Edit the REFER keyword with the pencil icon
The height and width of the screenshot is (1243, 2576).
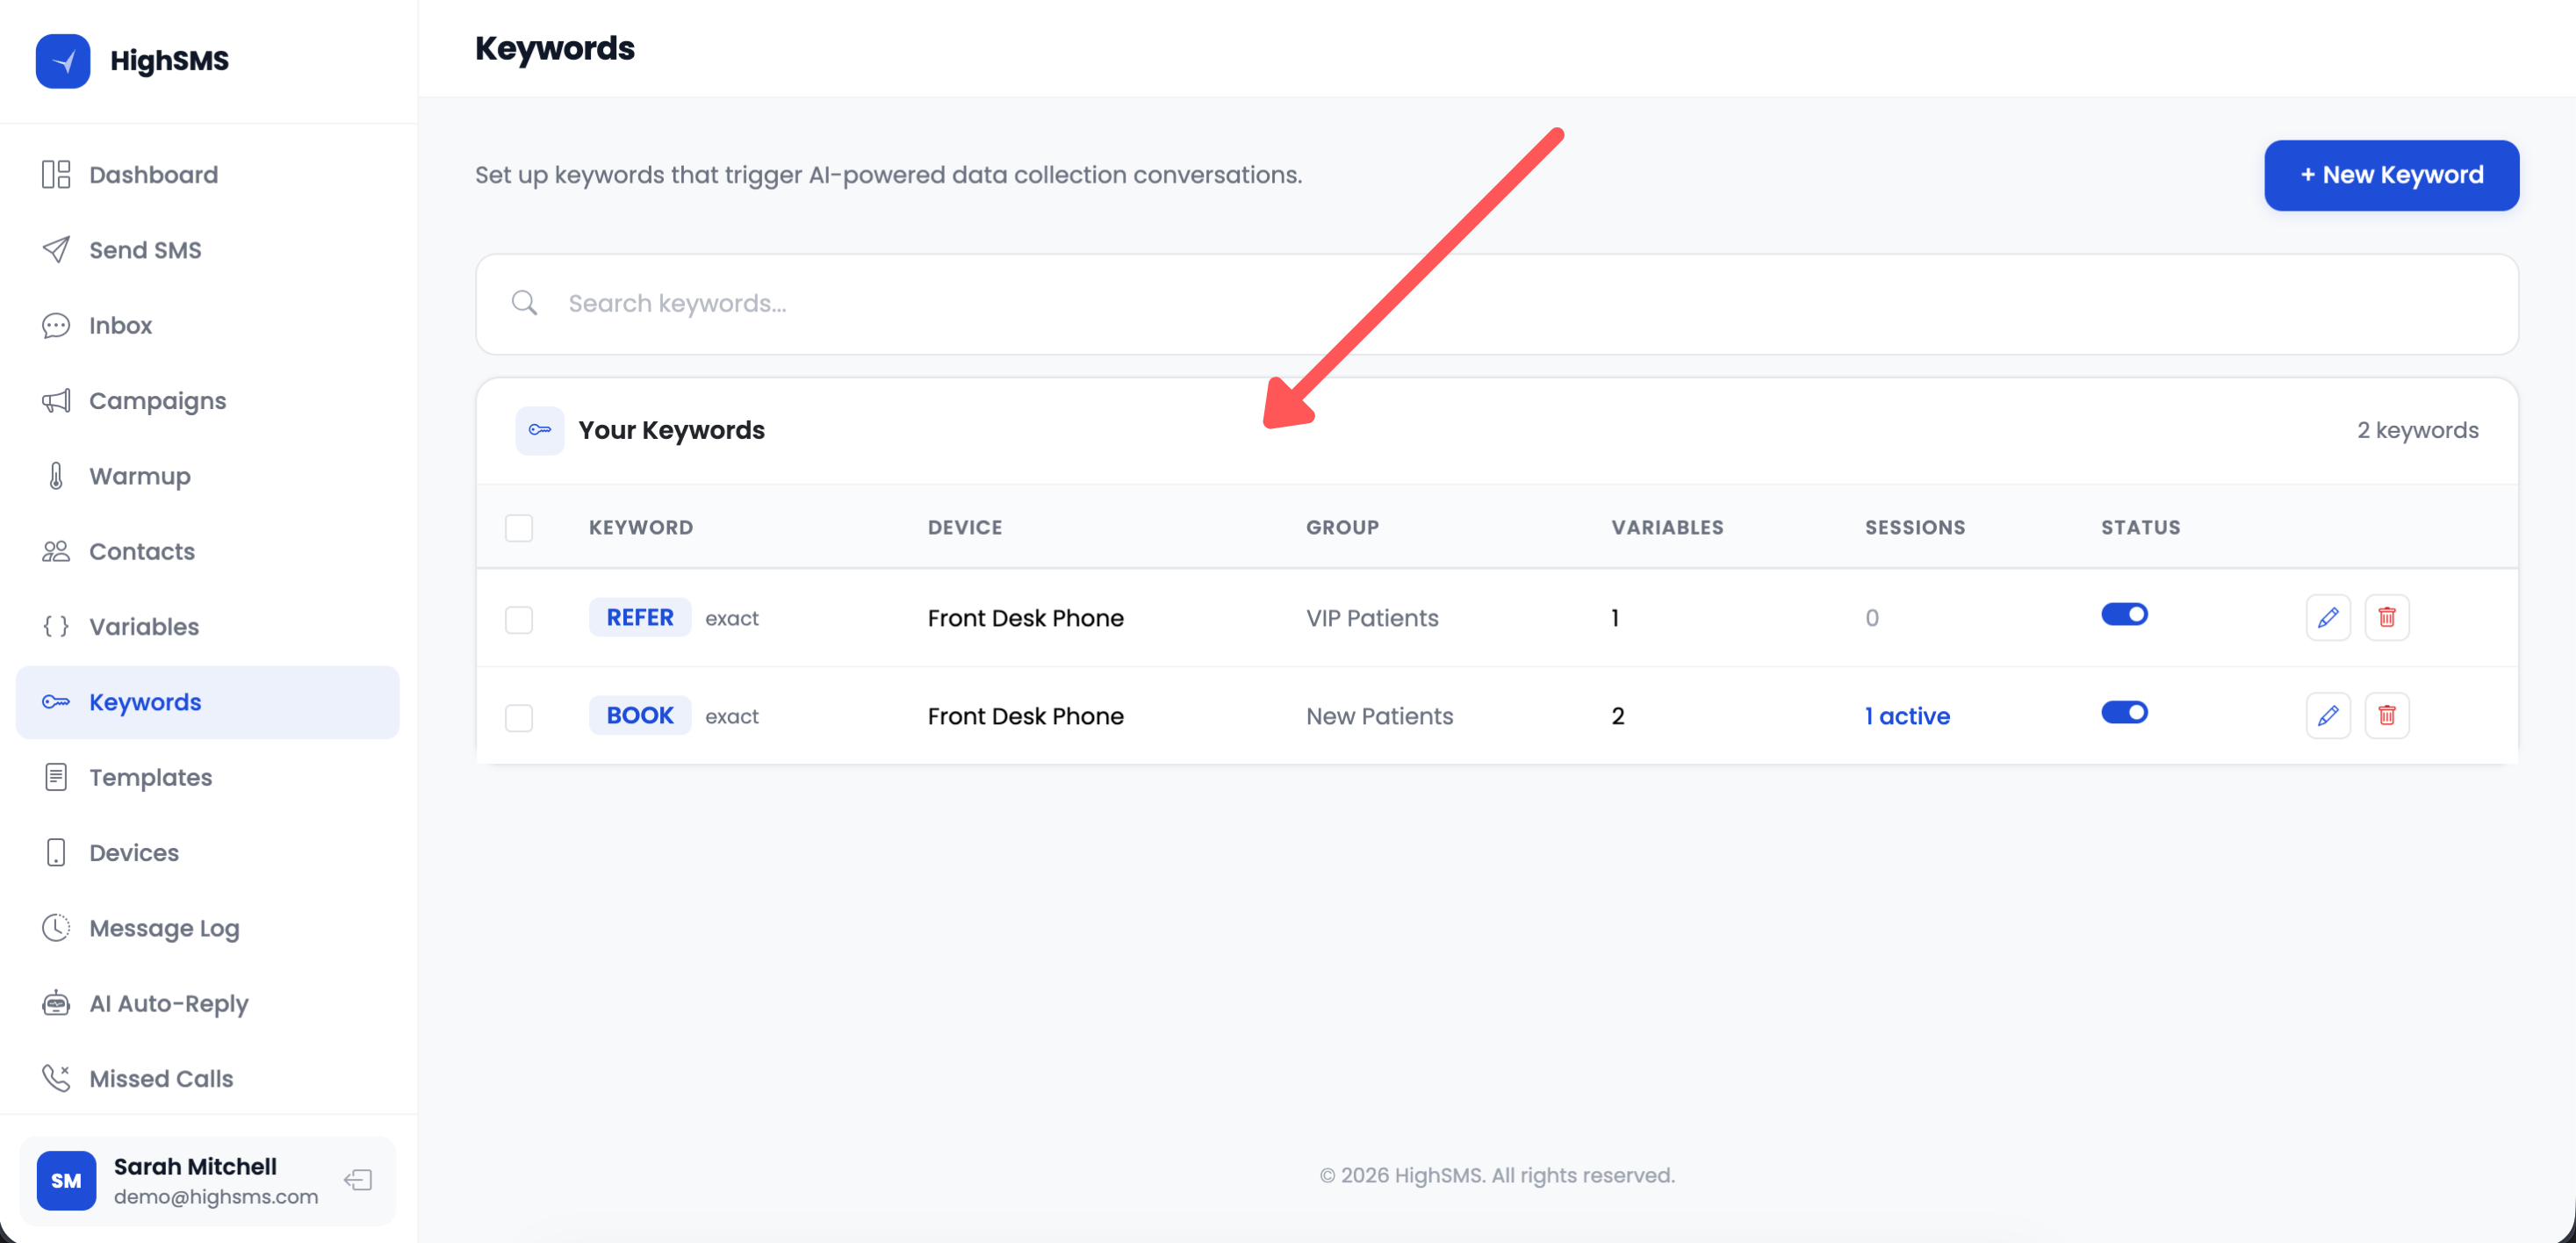pyautogui.click(x=2330, y=617)
